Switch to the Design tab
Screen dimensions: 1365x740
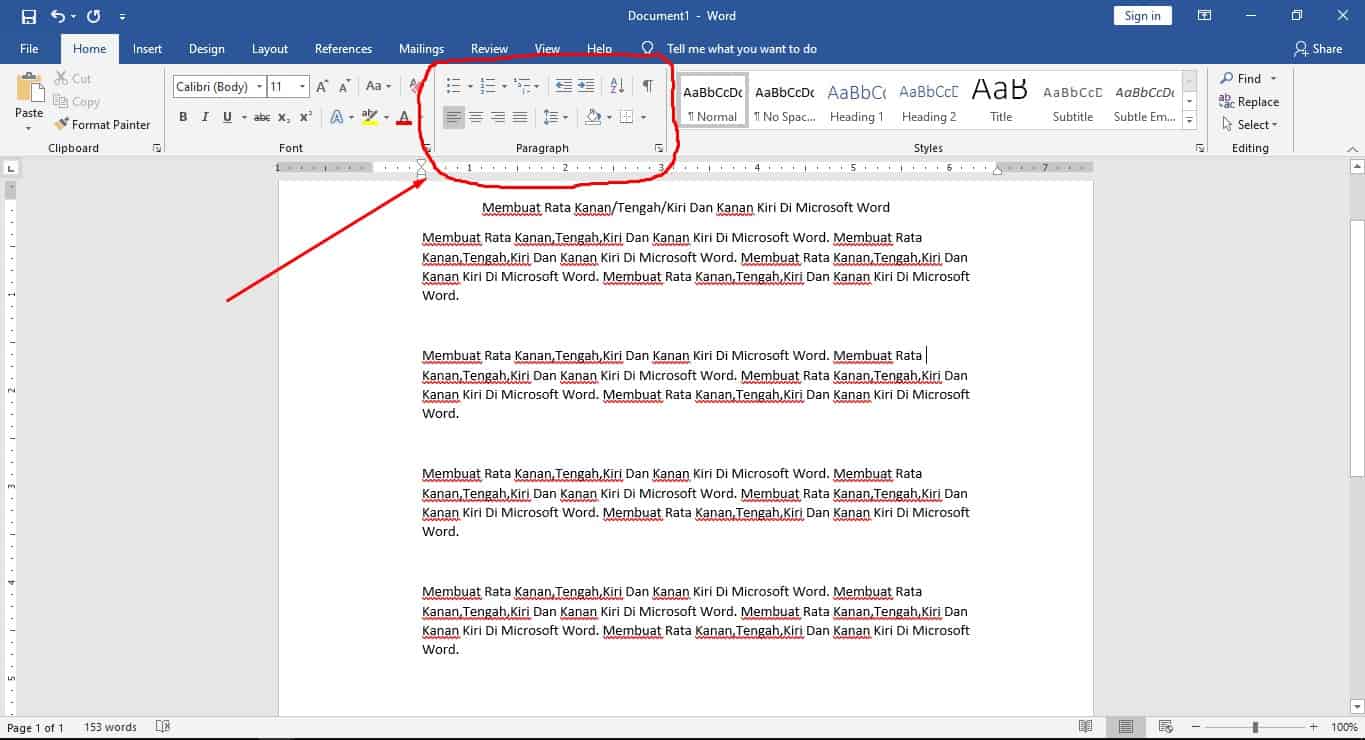[207, 48]
